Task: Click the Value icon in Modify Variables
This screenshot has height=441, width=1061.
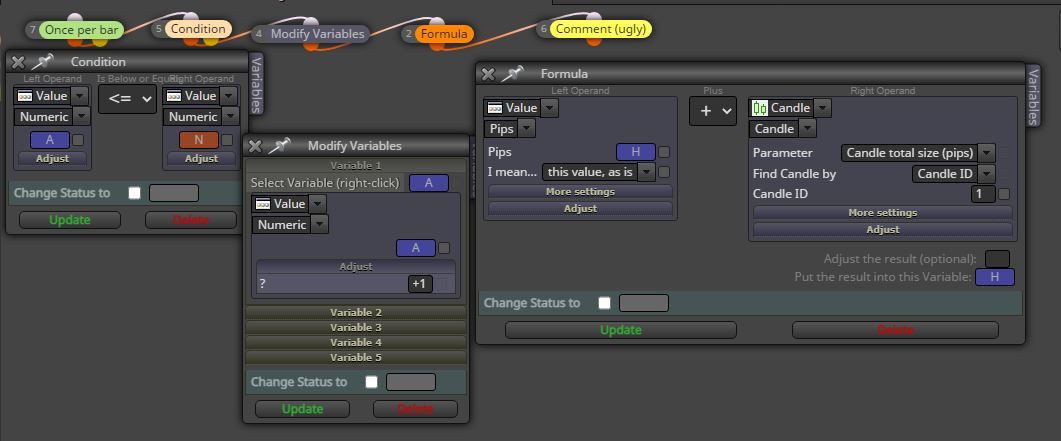Action: 263,204
